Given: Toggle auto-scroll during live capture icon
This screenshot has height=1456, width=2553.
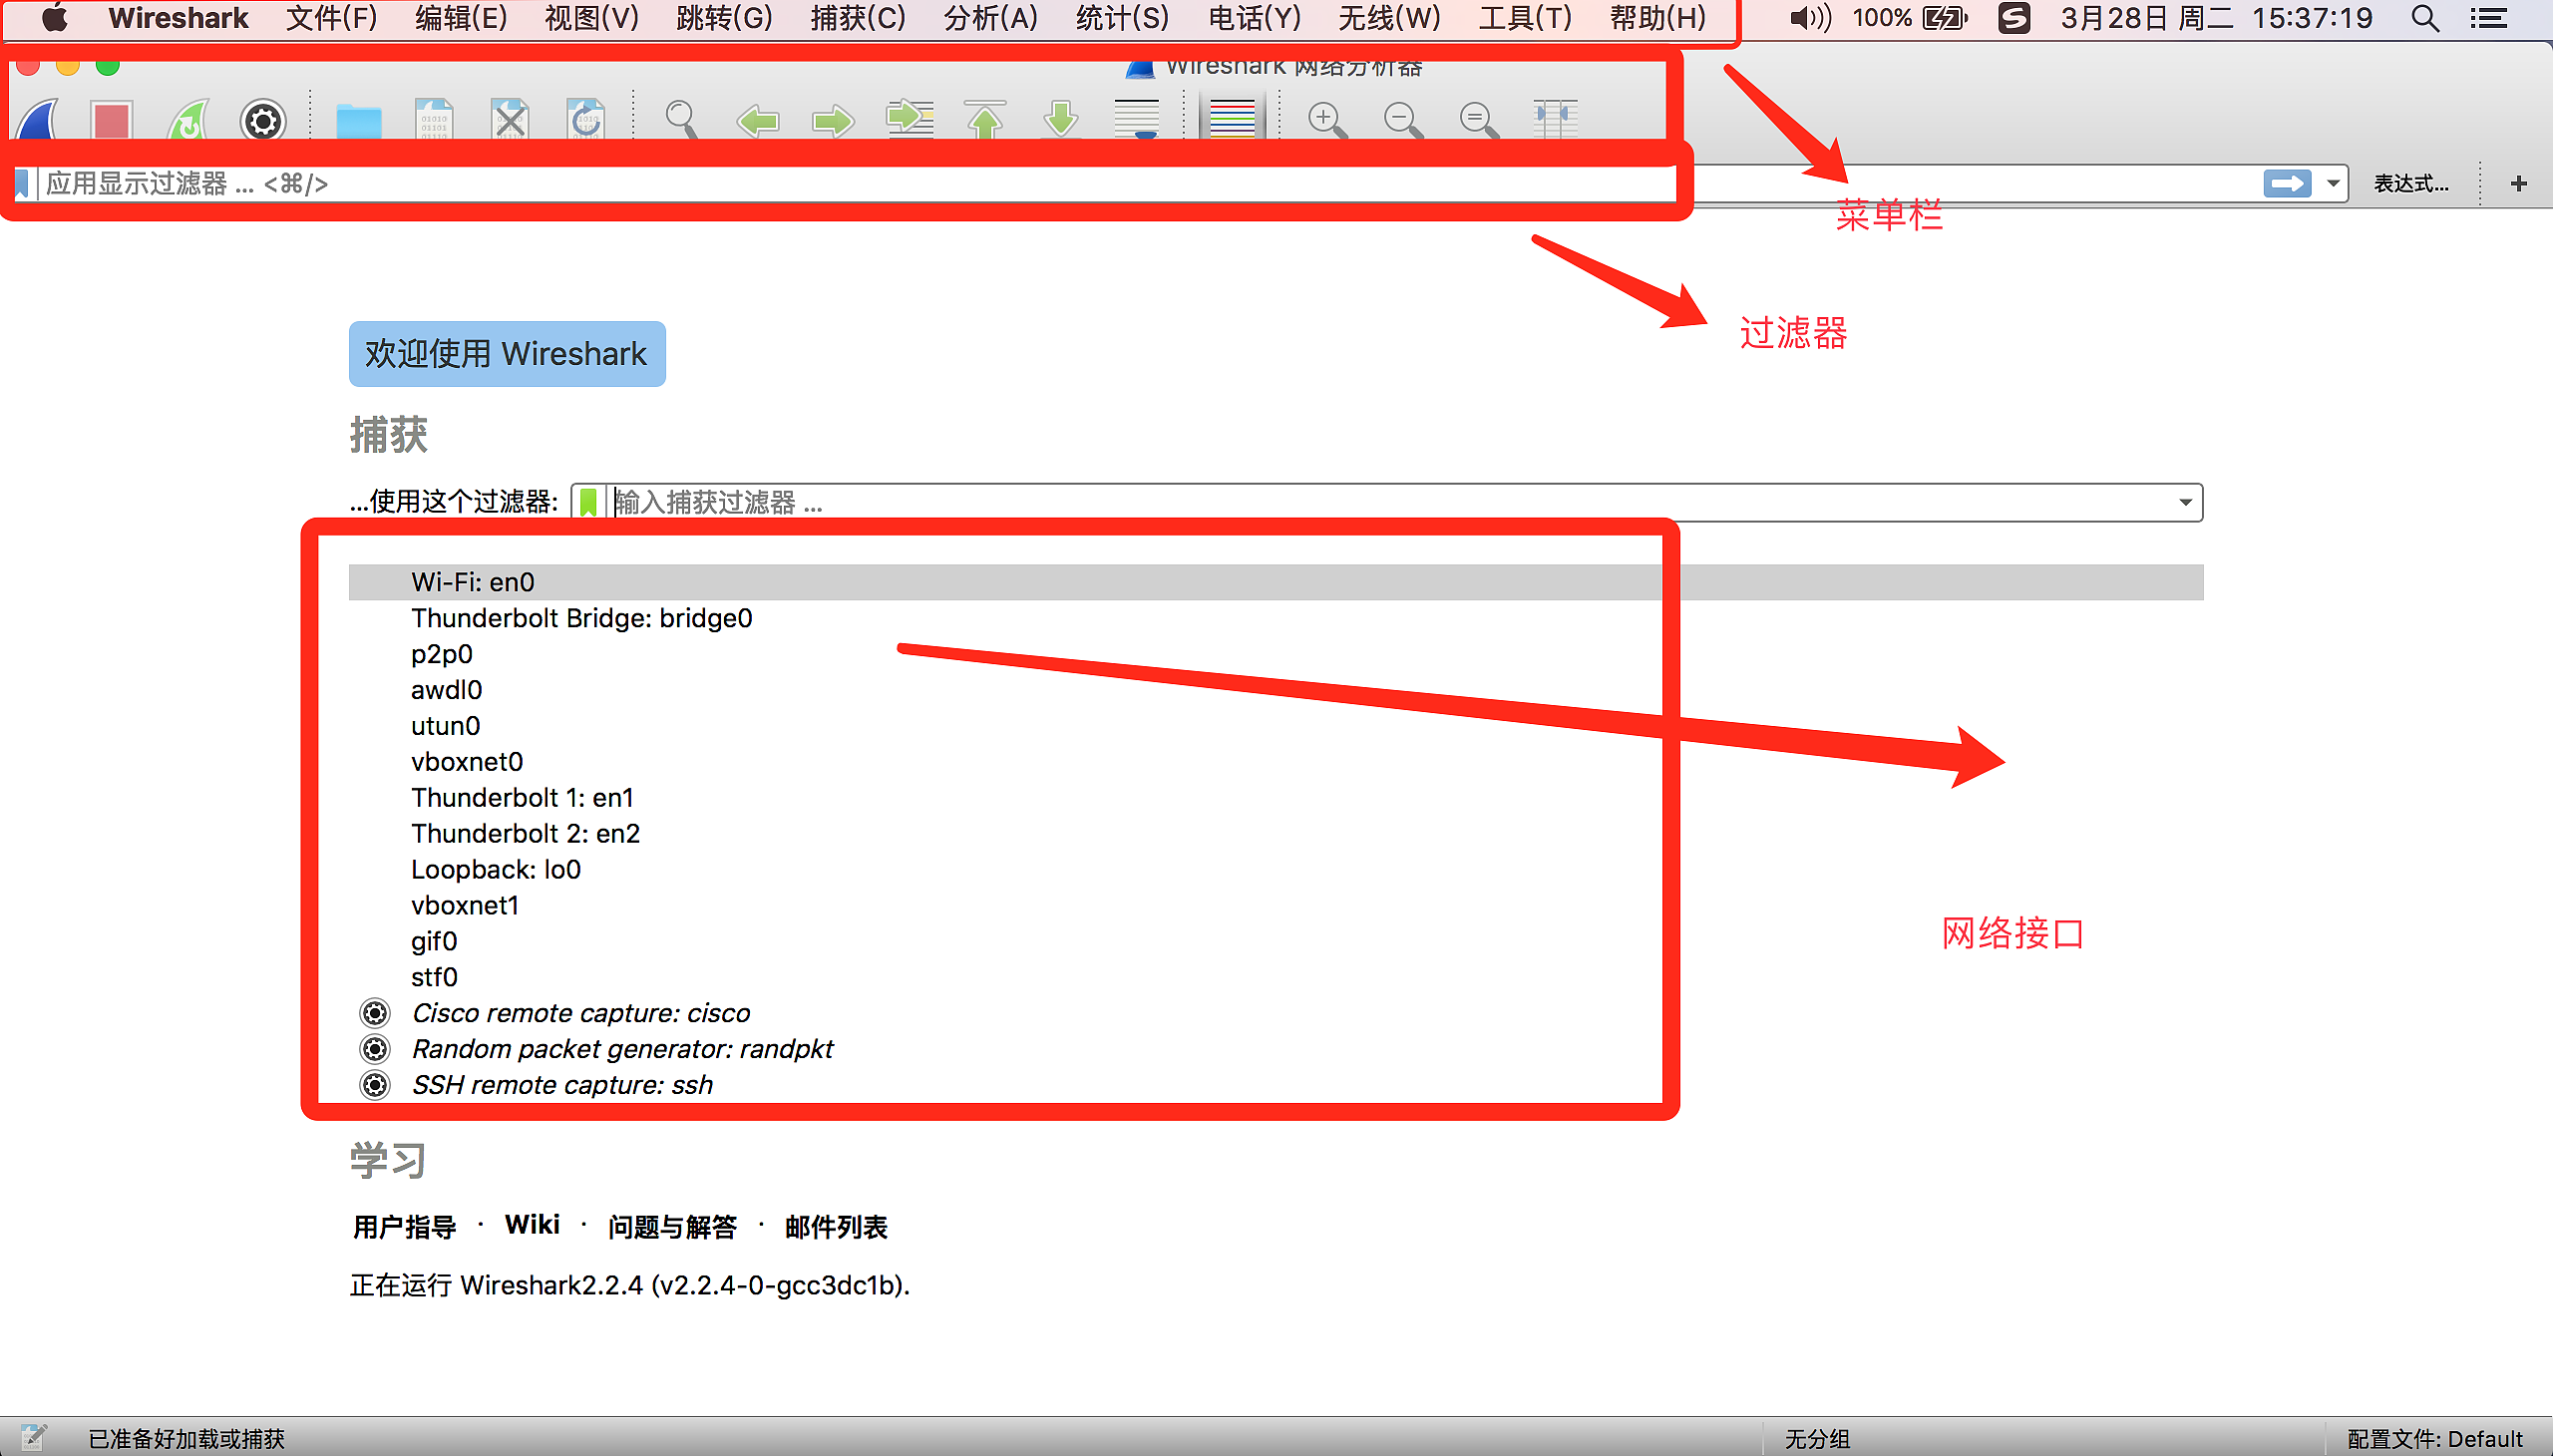Looking at the screenshot, I should (1137, 119).
